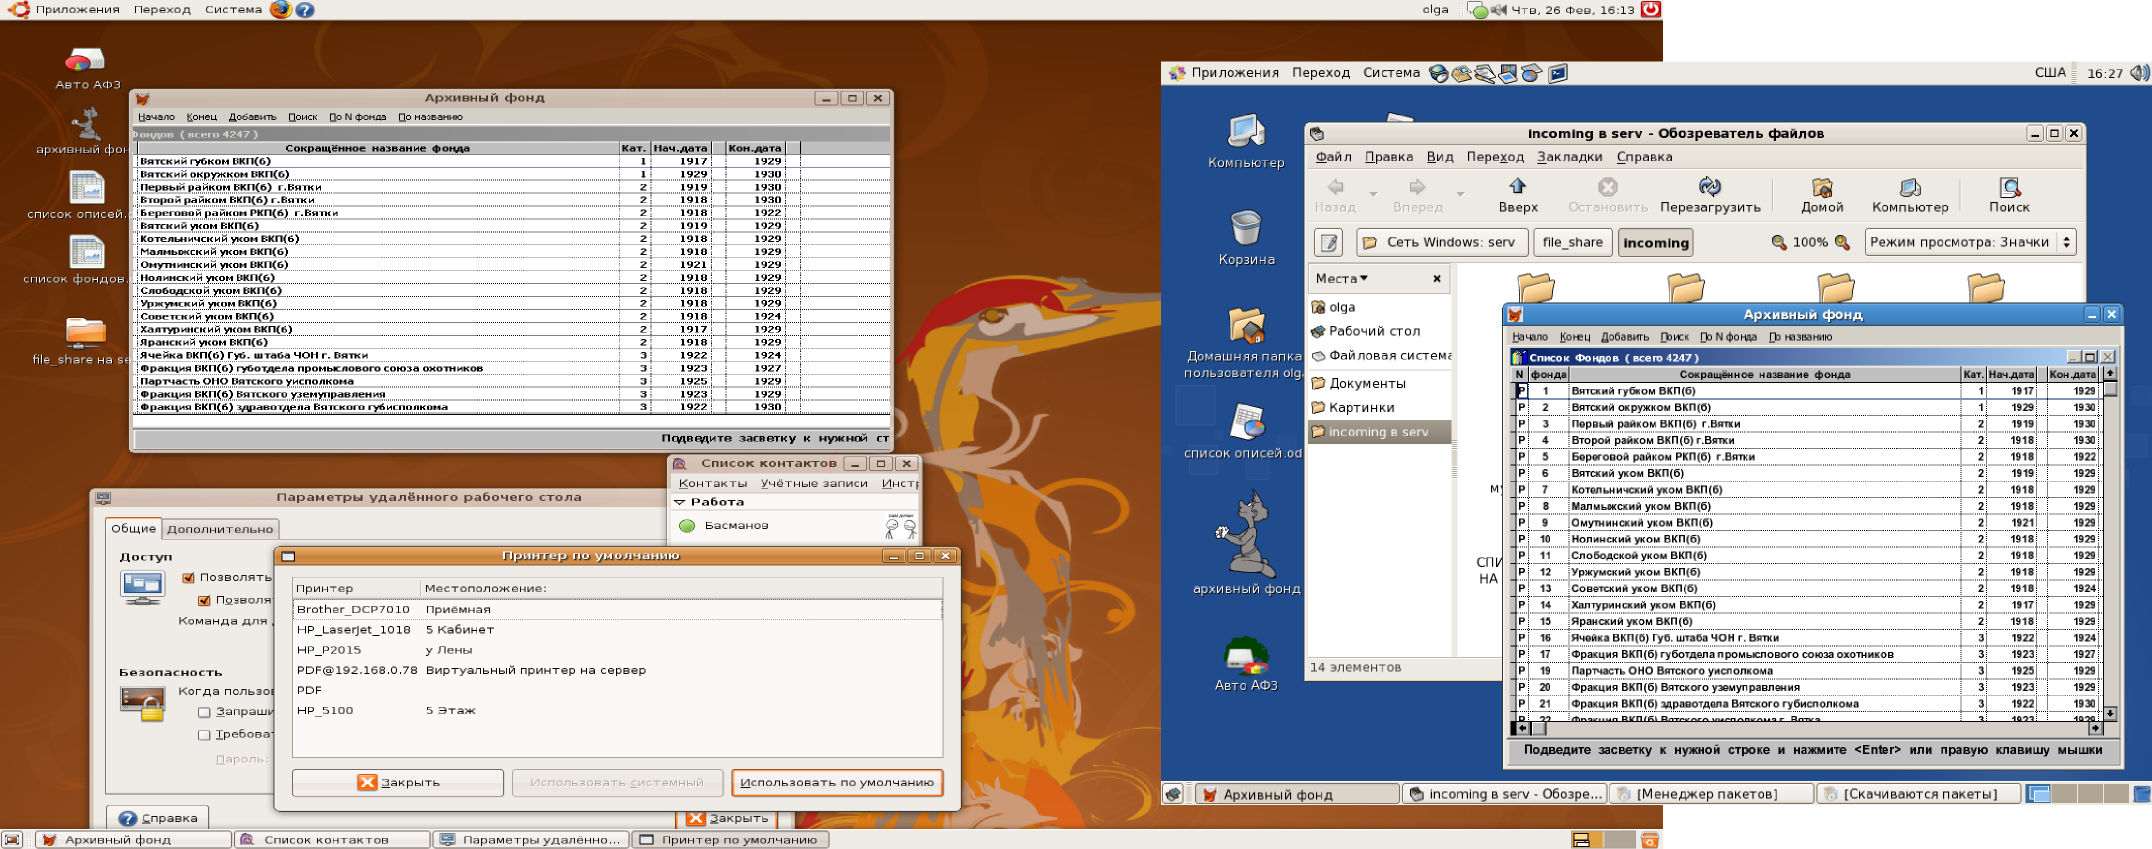The height and width of the screenshot is (849, 2152).
Task: Uncheck the first Позволять checkbox under Доступ
Action: tap(188, 578)
